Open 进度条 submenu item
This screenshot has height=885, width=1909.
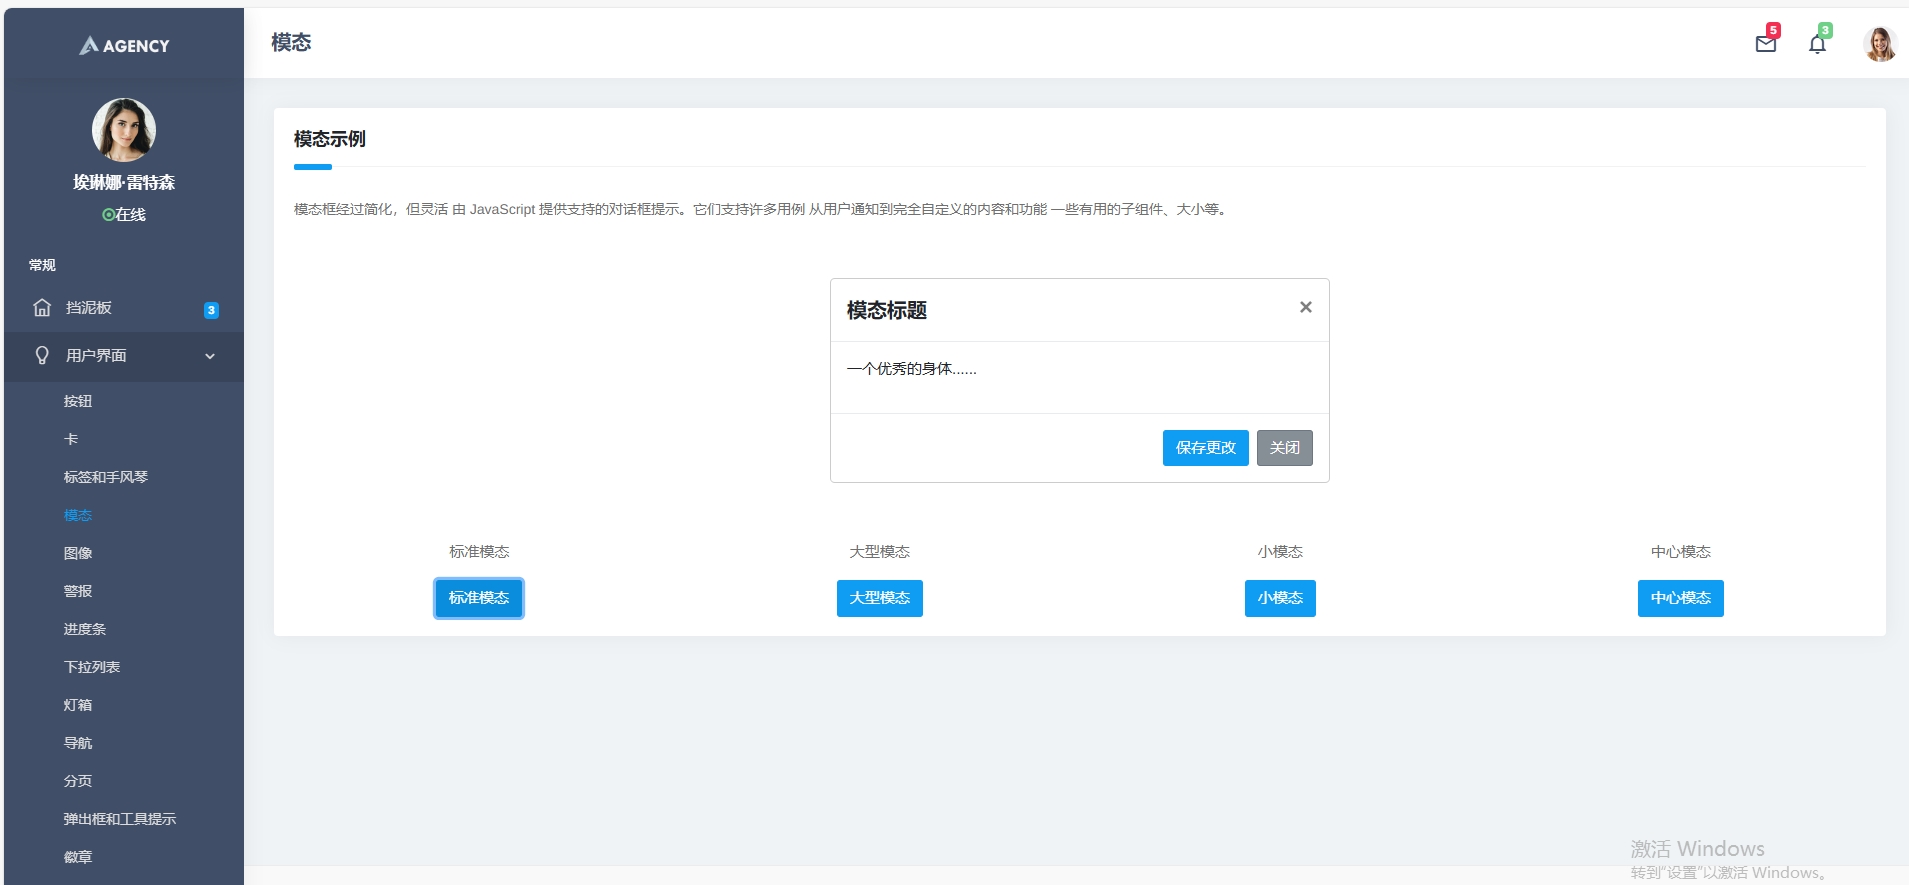(x=85, y=629)
